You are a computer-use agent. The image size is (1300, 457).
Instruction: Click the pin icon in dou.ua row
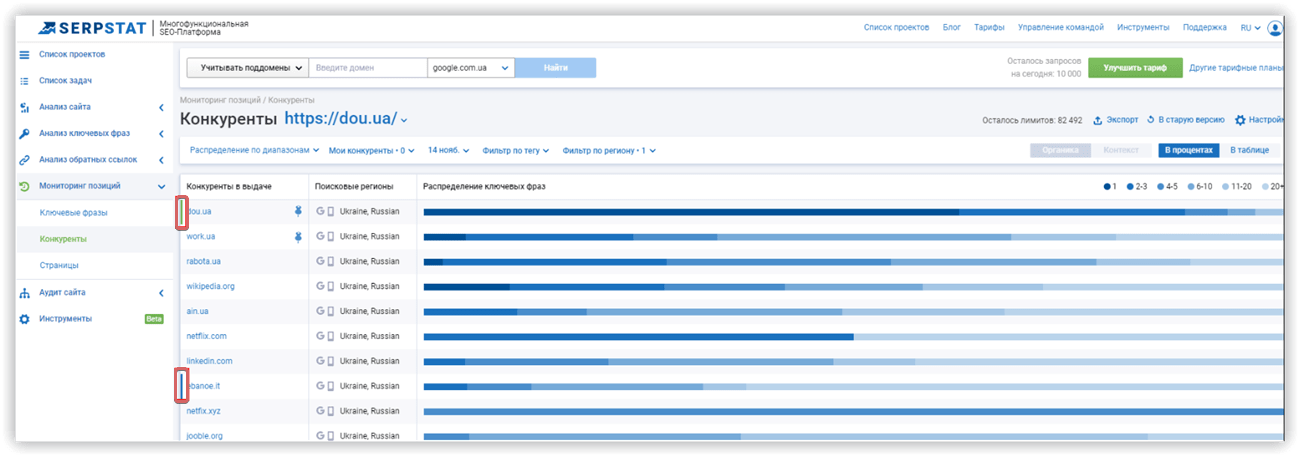297,211
